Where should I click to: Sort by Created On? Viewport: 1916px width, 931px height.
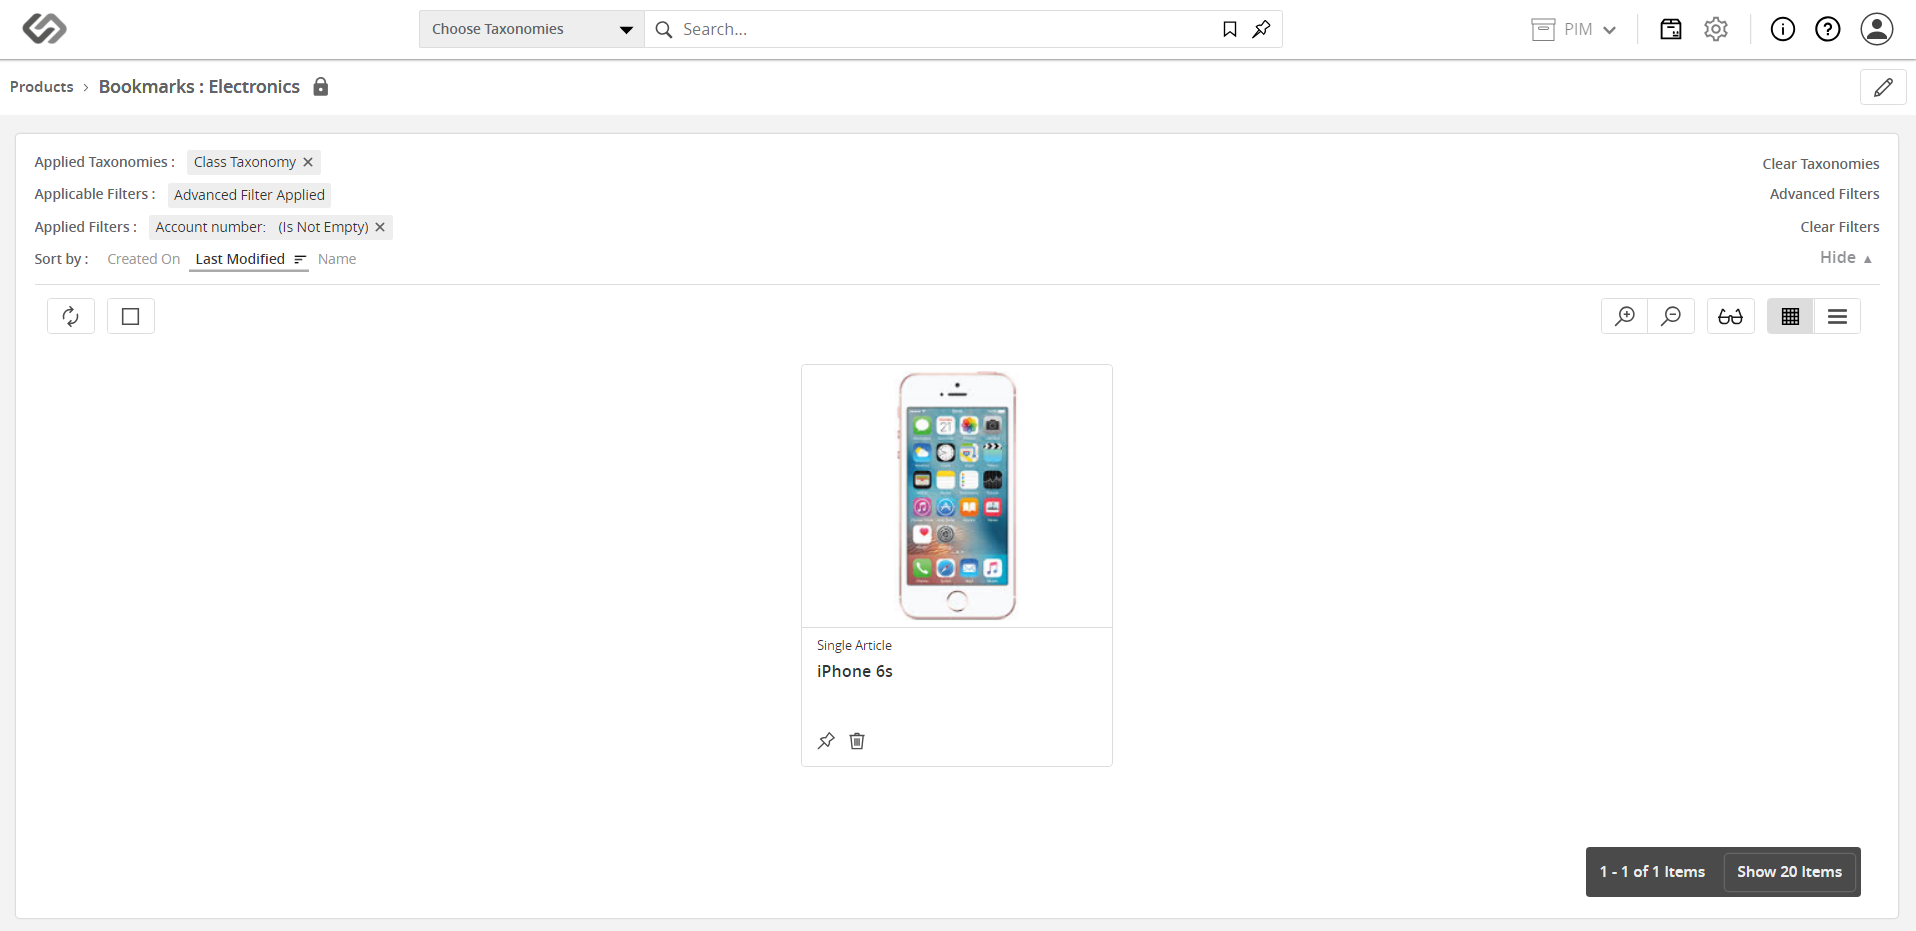[x=144, y=259]
